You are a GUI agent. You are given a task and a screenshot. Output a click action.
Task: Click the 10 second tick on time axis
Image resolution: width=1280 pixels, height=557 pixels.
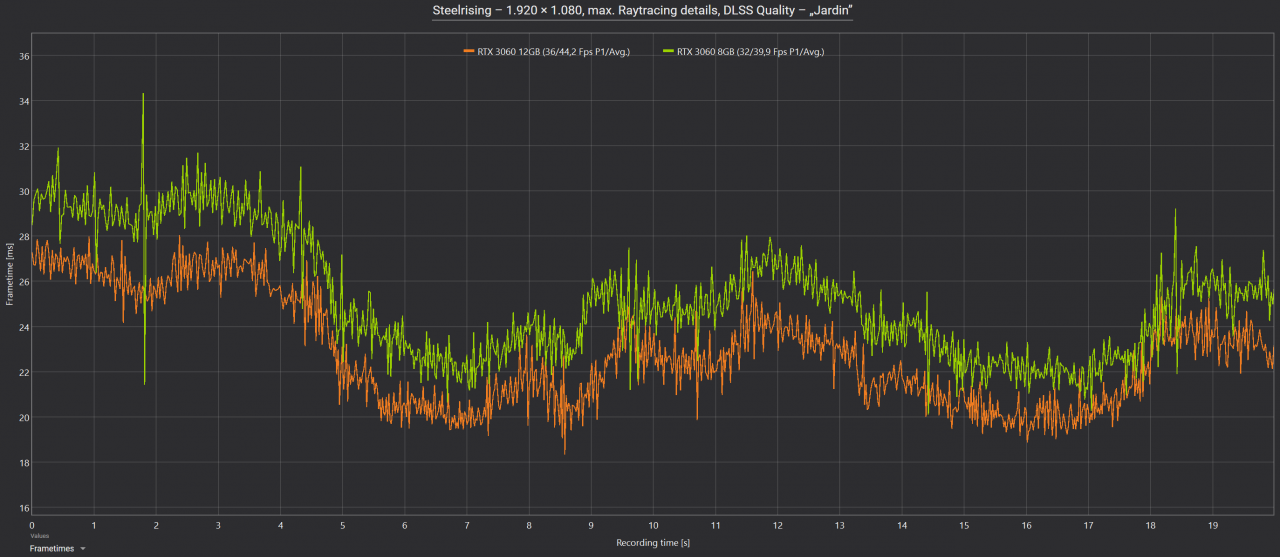653,524
